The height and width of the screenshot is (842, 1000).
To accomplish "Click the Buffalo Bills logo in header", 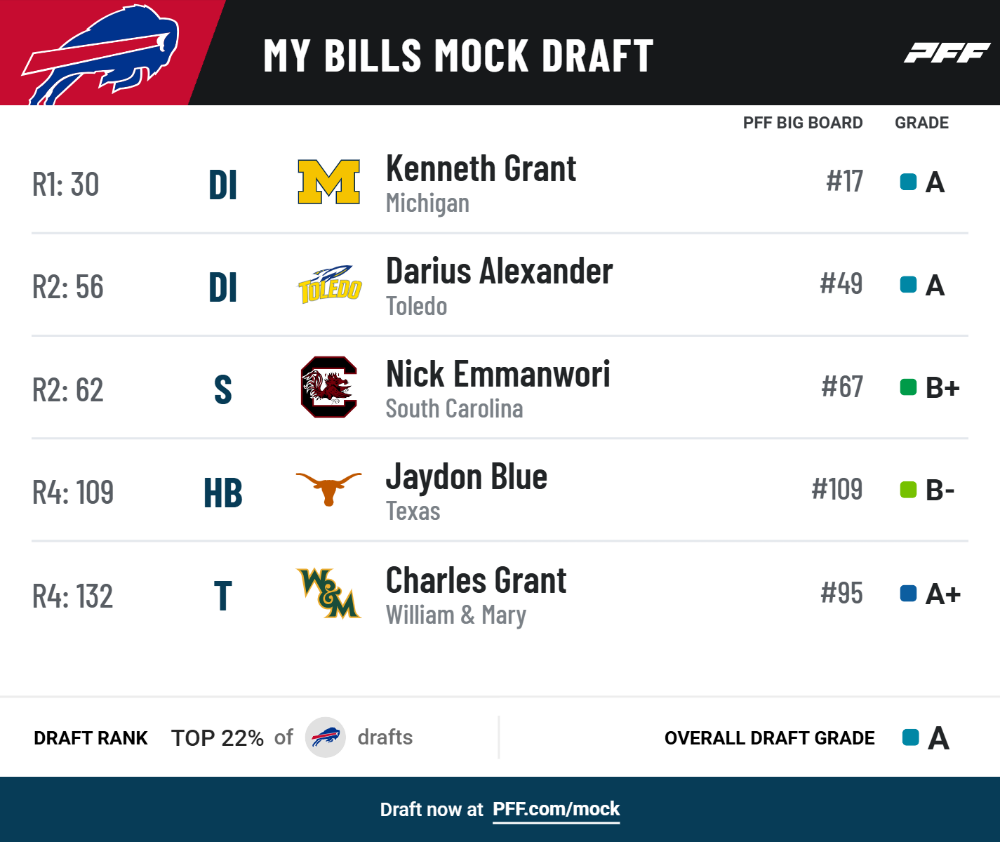I will [101, 54].
